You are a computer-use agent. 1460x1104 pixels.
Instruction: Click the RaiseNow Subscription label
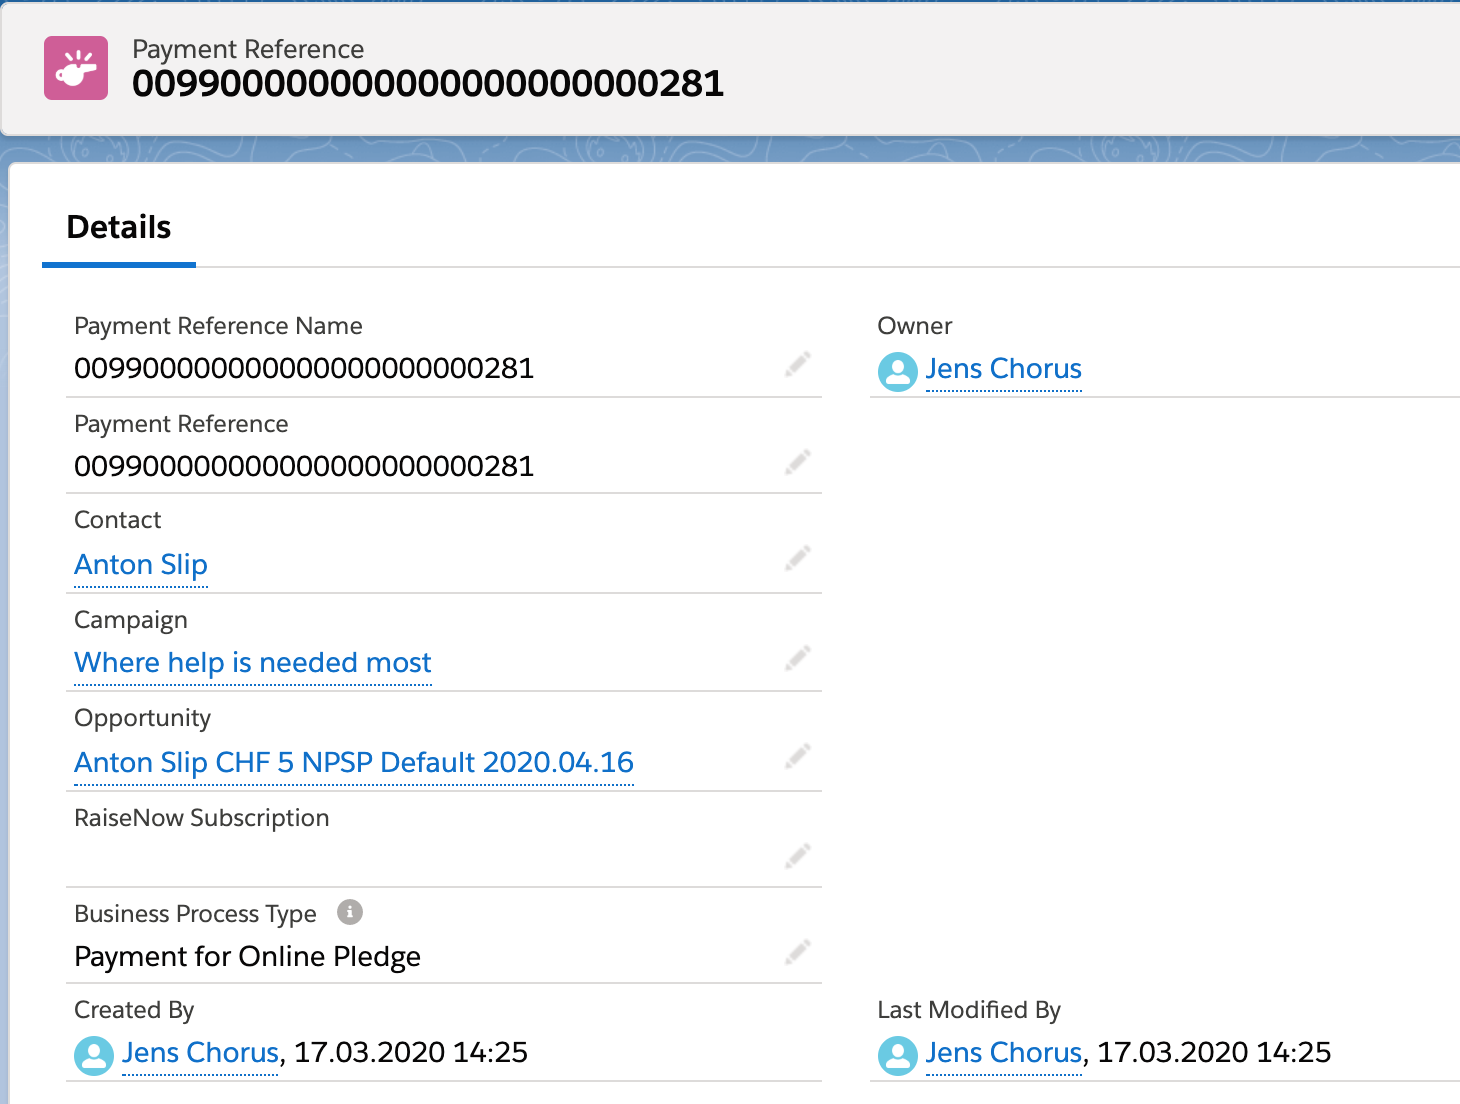[x=201, y=818]
